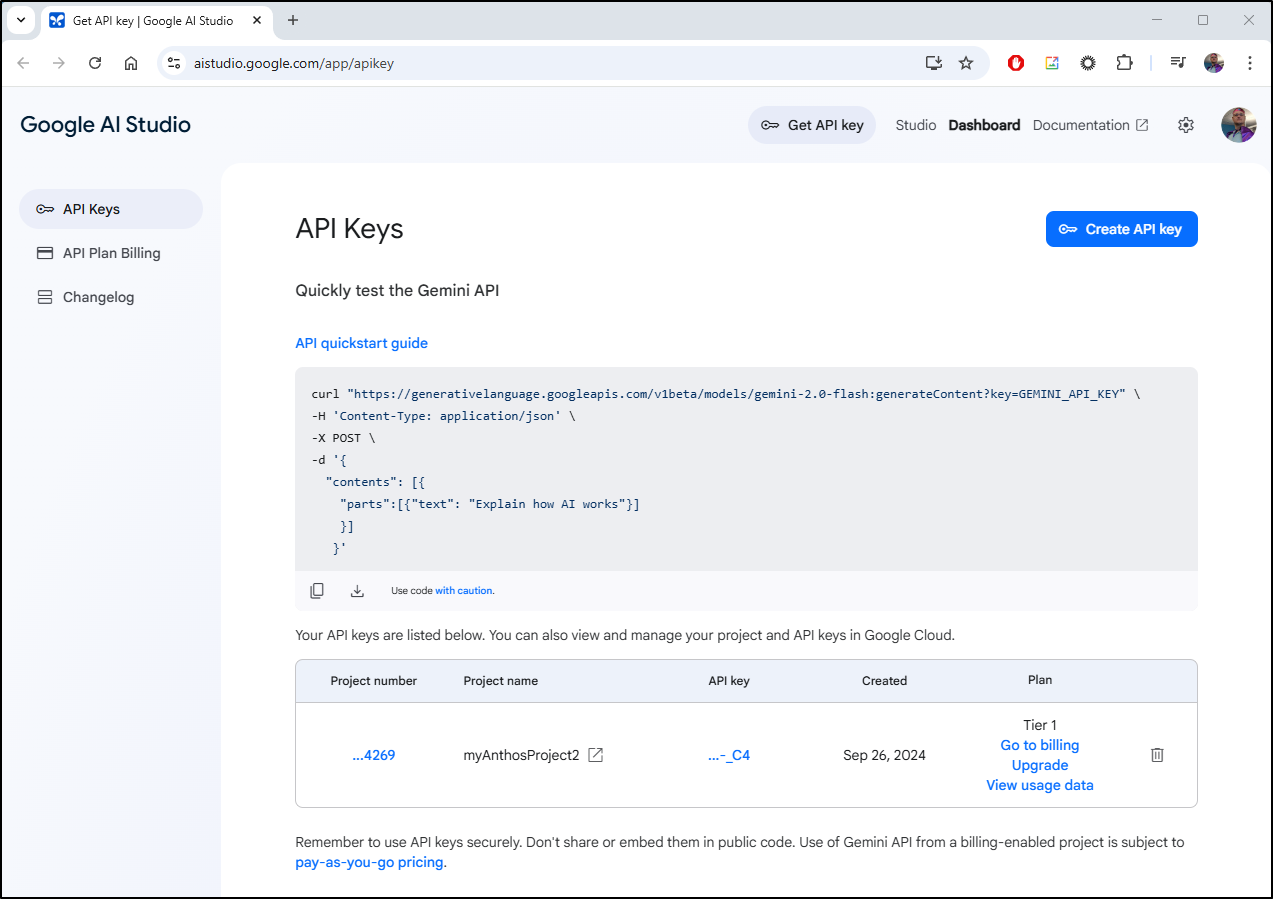Click the address bar URL
The height and width of the screenshot is (899, 1273).
click(x=293, y=63)
